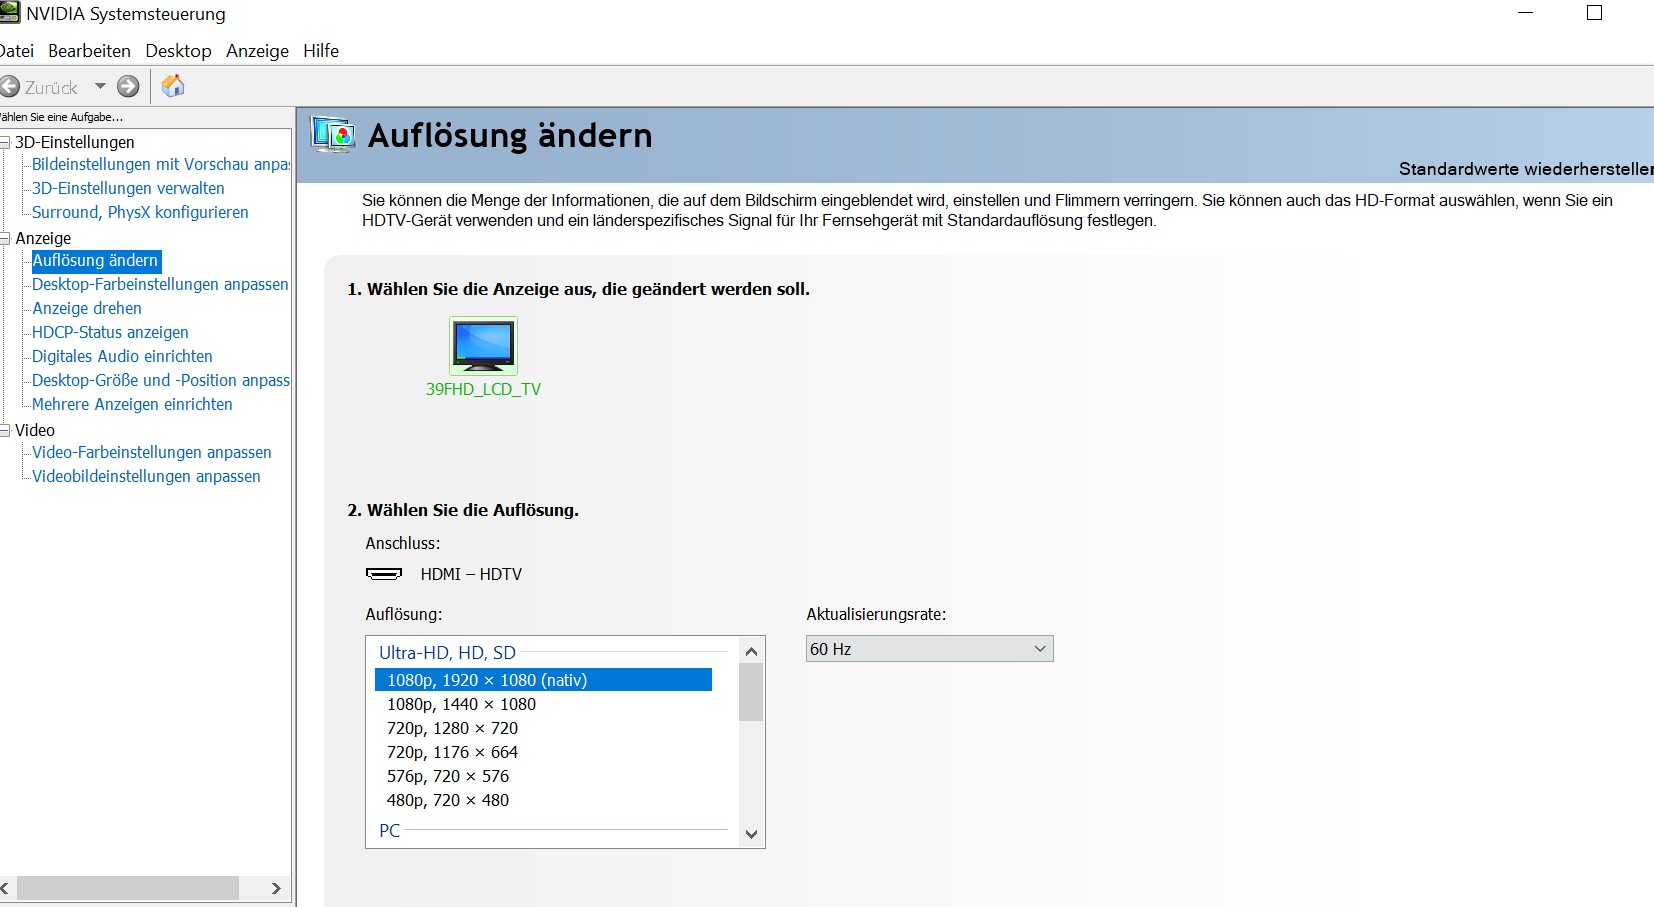Click the forward navigation arrow icon
The width and height of the screenshot is (1654, 907).
click(128, 87)
